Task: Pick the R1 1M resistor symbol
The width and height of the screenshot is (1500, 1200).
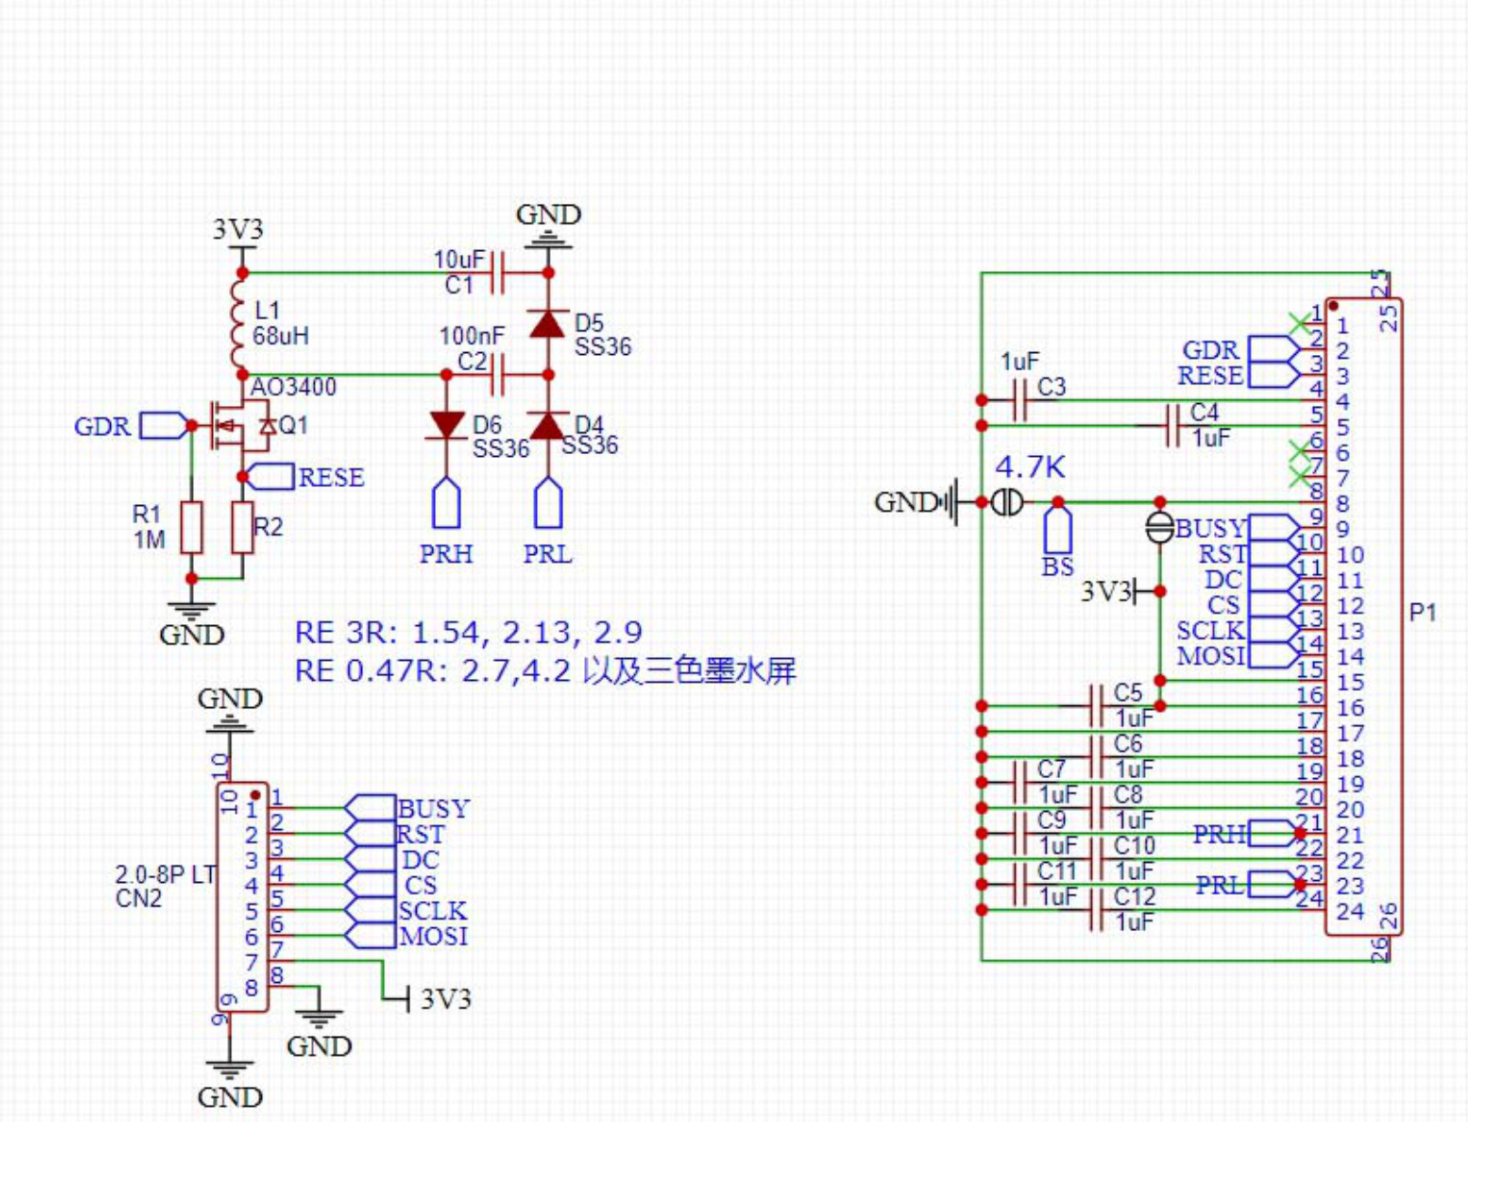Action: tap(192, 528)
